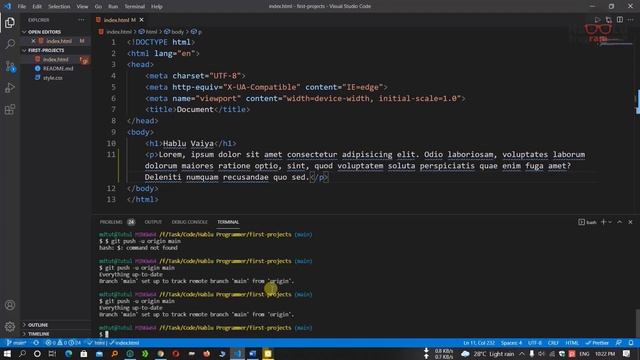Open the View menu
Image resolution: width=640 pixels, height=360 pixels.
click(x=82, y=7)
